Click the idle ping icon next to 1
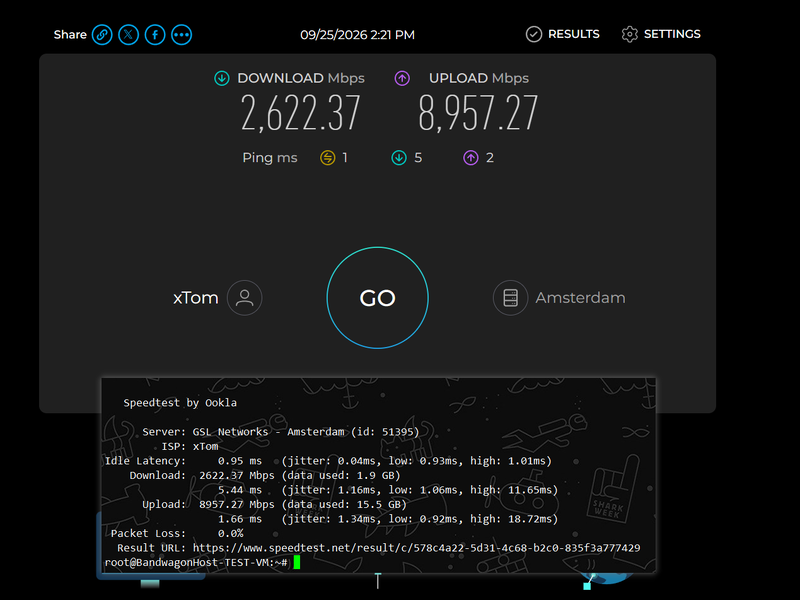Image resolution: width=800 pixels, height=600 pixels. (328, 158)
